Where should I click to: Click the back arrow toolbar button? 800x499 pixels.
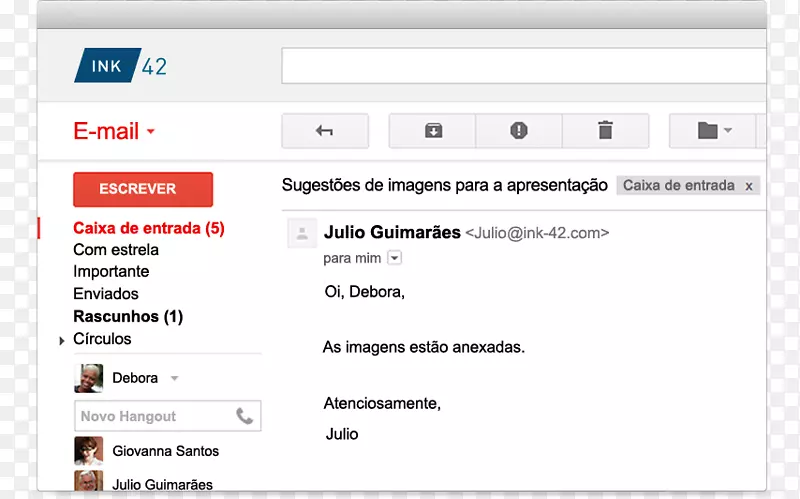click(325, 131)
